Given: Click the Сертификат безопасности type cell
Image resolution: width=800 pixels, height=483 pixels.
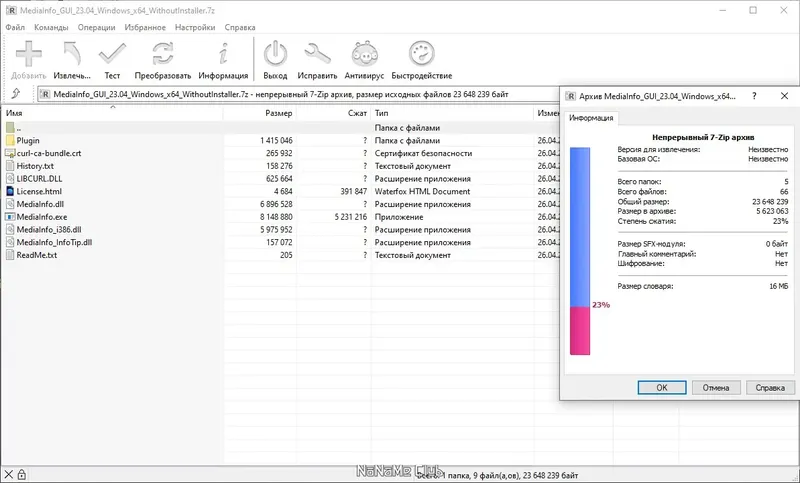Looking at the screenshot, I should pyautogui.click(x=423, y=153).
